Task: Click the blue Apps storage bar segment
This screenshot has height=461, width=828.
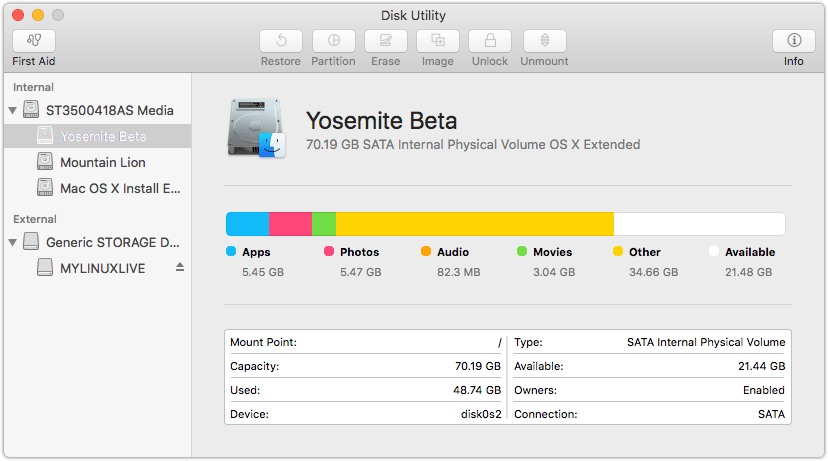Action: pos(247,224)
